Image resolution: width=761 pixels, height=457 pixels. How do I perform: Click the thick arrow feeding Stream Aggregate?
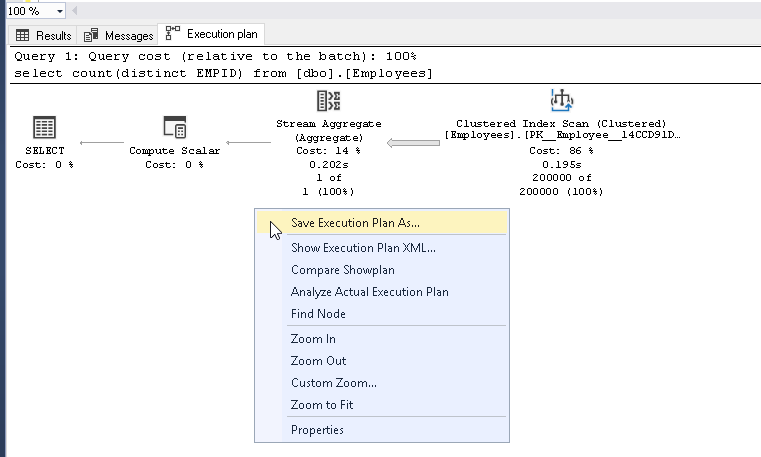point(413,145)
